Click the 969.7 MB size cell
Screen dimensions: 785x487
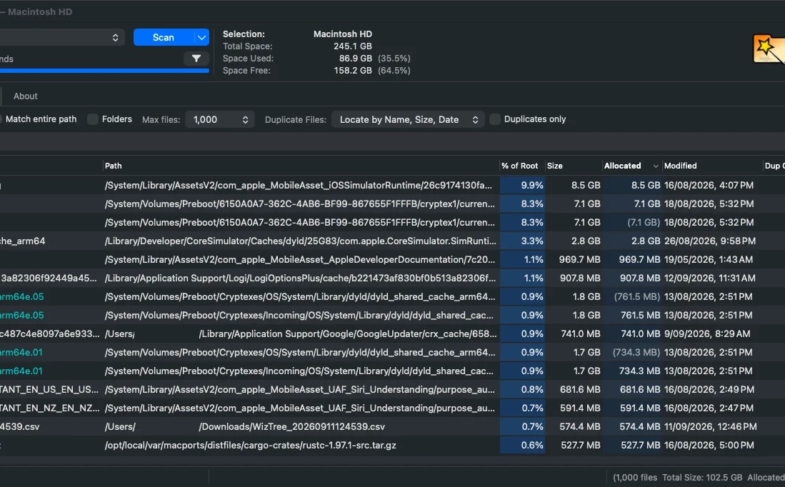(579, 259)
